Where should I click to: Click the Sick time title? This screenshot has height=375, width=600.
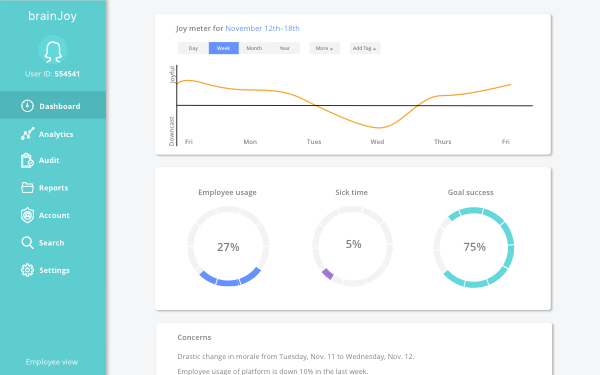(x=351, y=192)
